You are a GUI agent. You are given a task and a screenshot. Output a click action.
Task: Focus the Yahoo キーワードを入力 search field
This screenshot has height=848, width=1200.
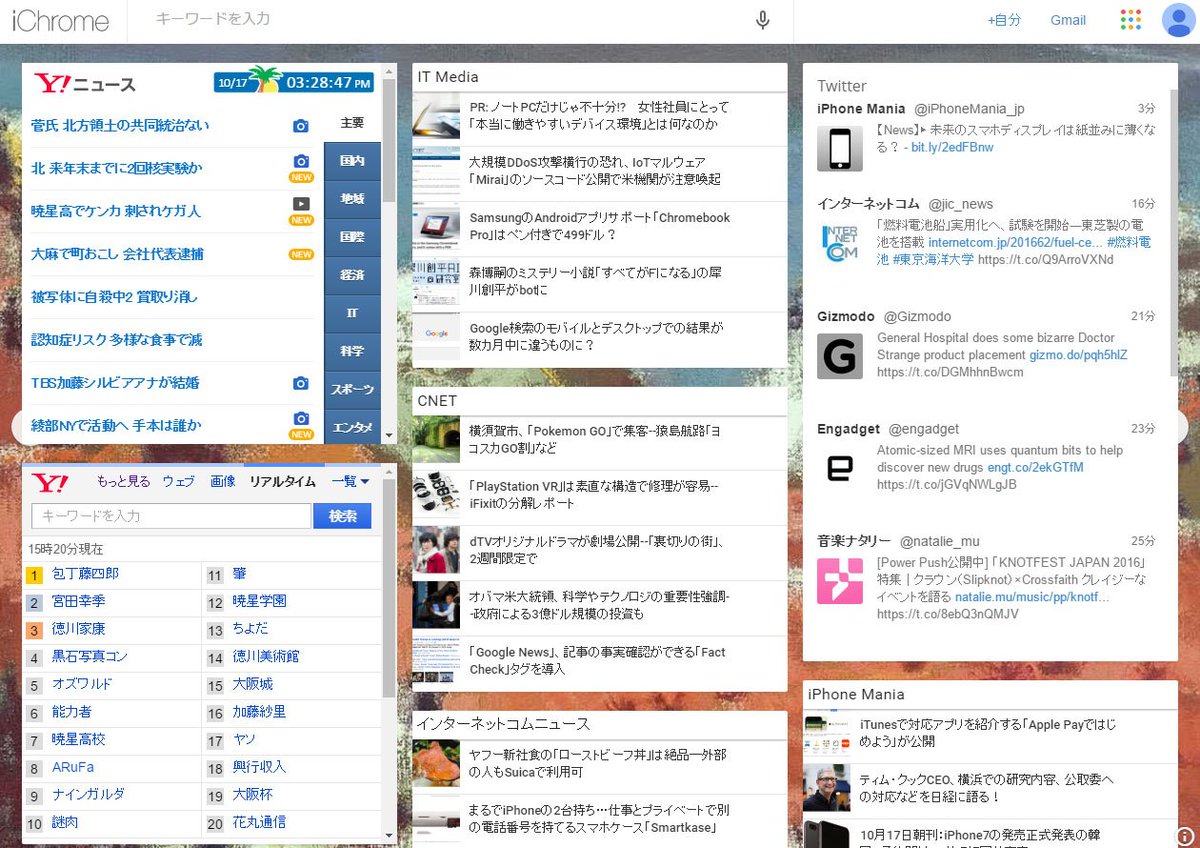pos(171,516)
